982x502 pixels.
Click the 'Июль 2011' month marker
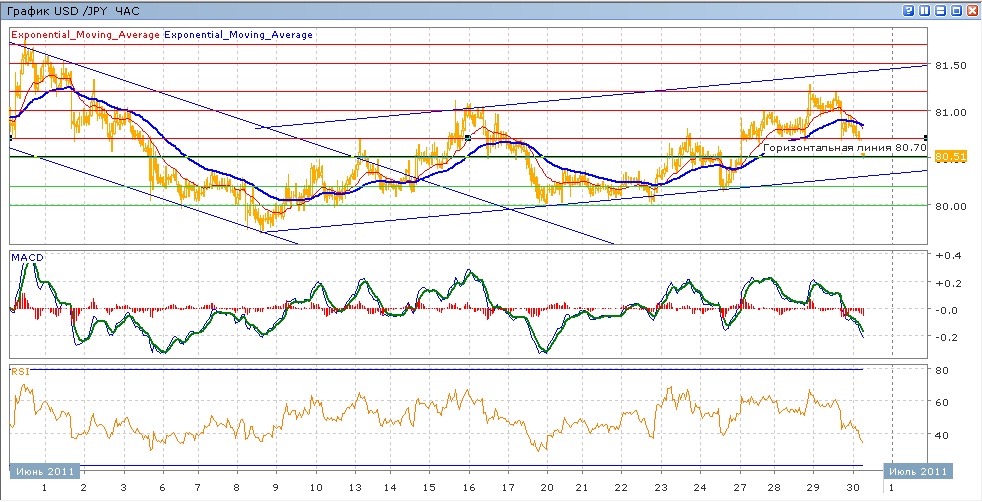(x=917, y=471)
